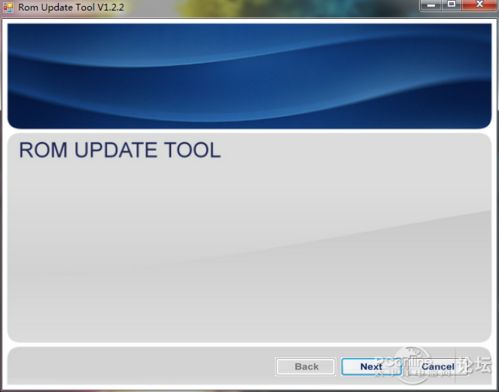499x392 pixels.
Task: Click the ROM UPDATE TOOL heading text
Action: pyautogui.click(x=120, y=150)
